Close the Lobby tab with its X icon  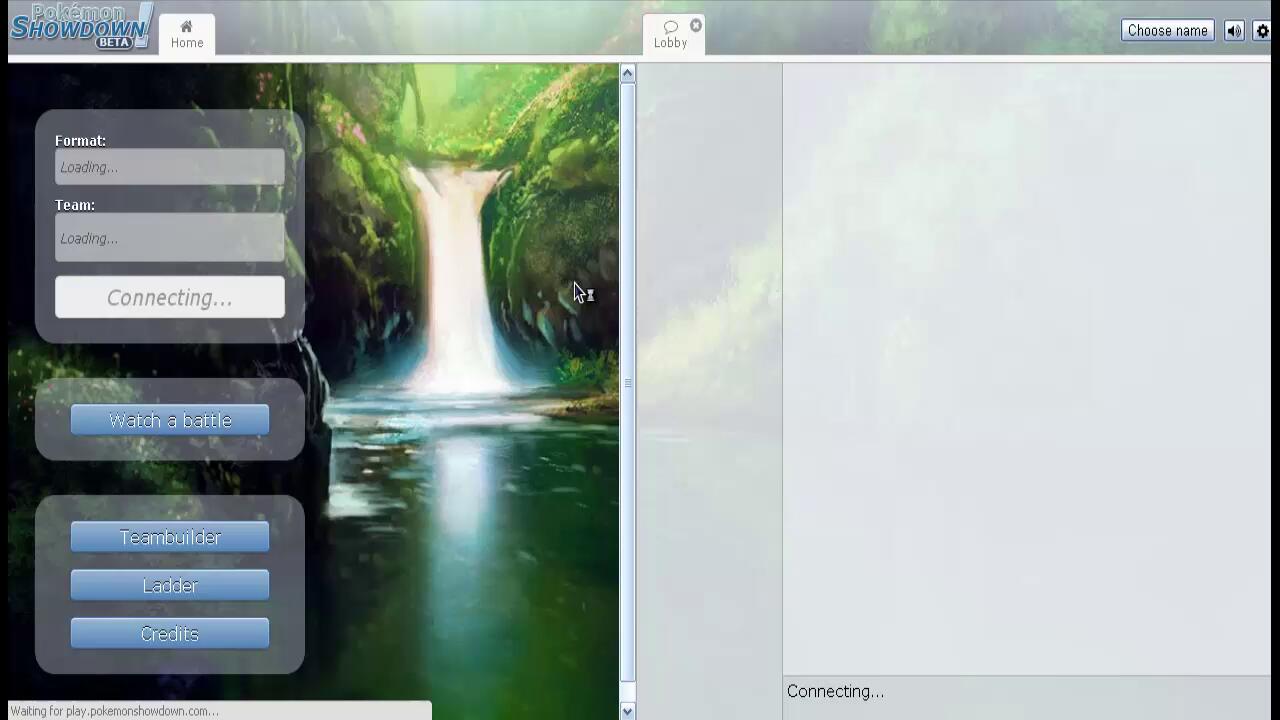pyautogui.click(x=696, y=25)
